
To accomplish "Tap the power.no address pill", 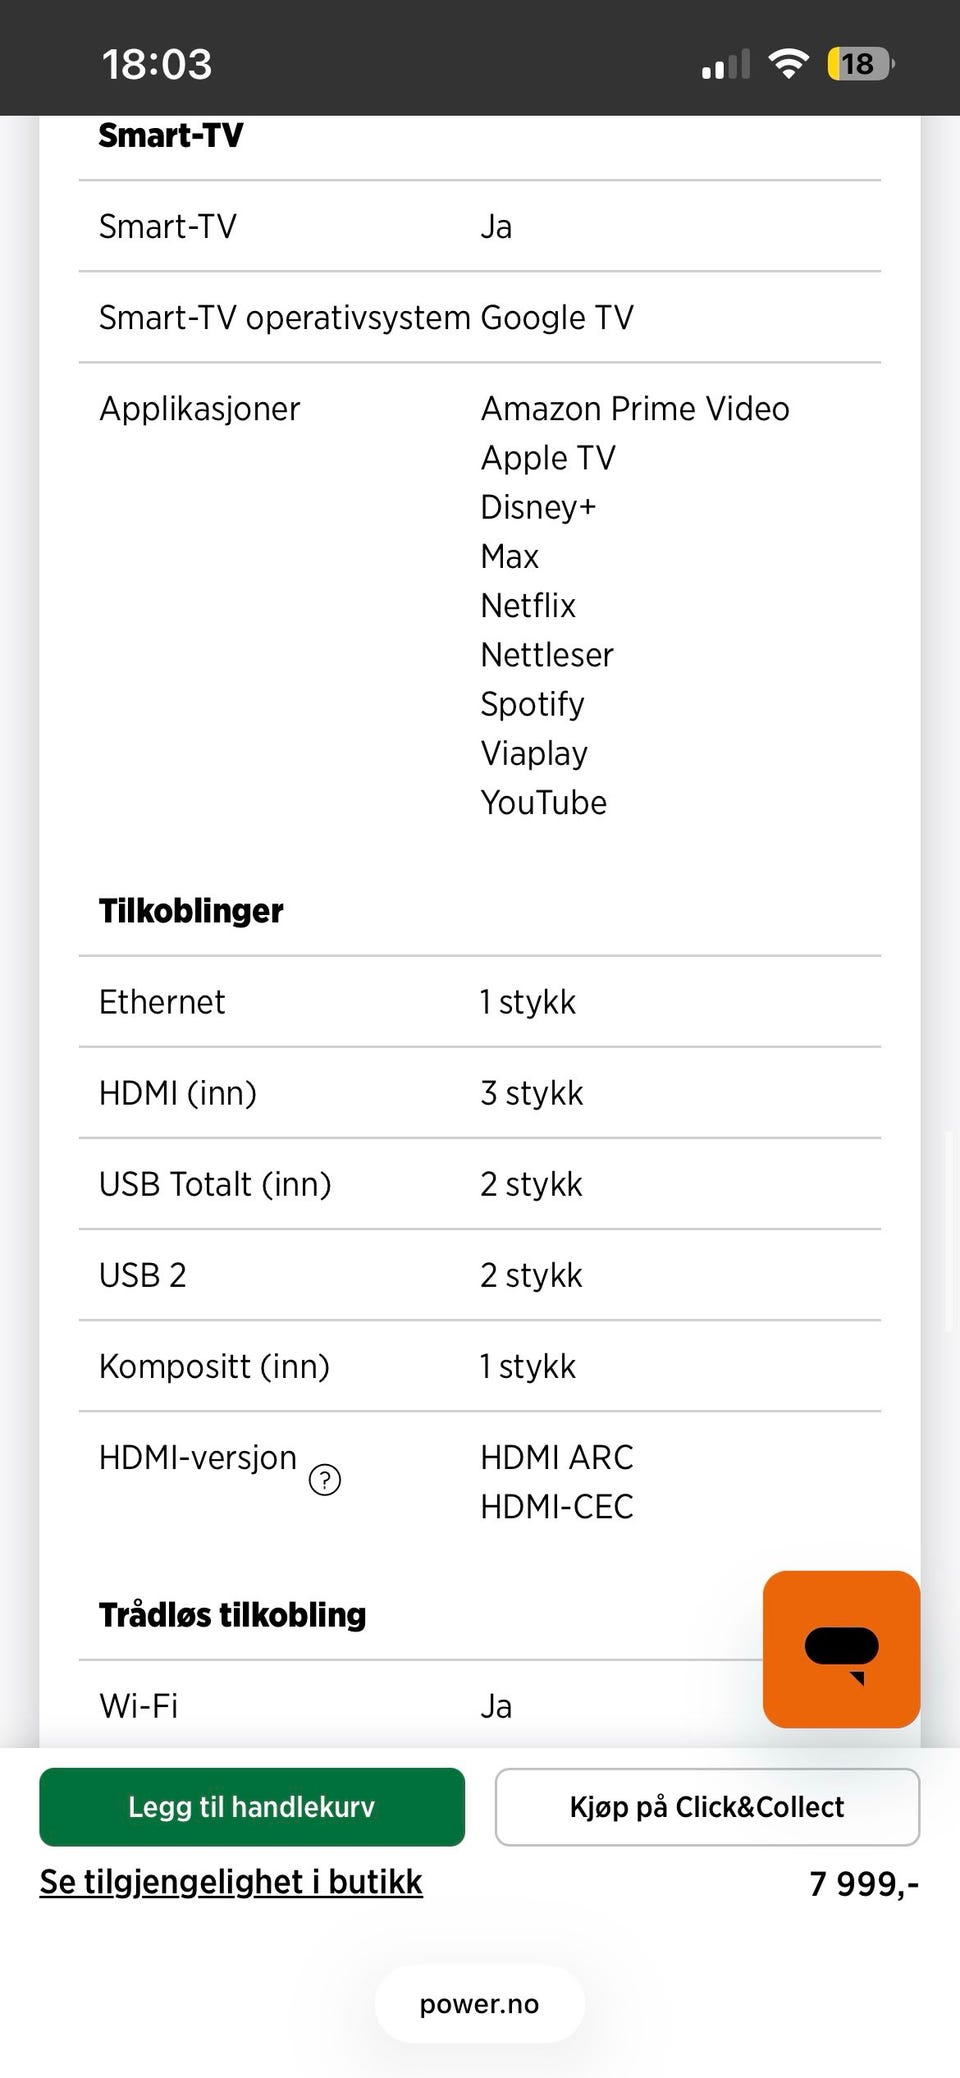I will [479, 2004].
